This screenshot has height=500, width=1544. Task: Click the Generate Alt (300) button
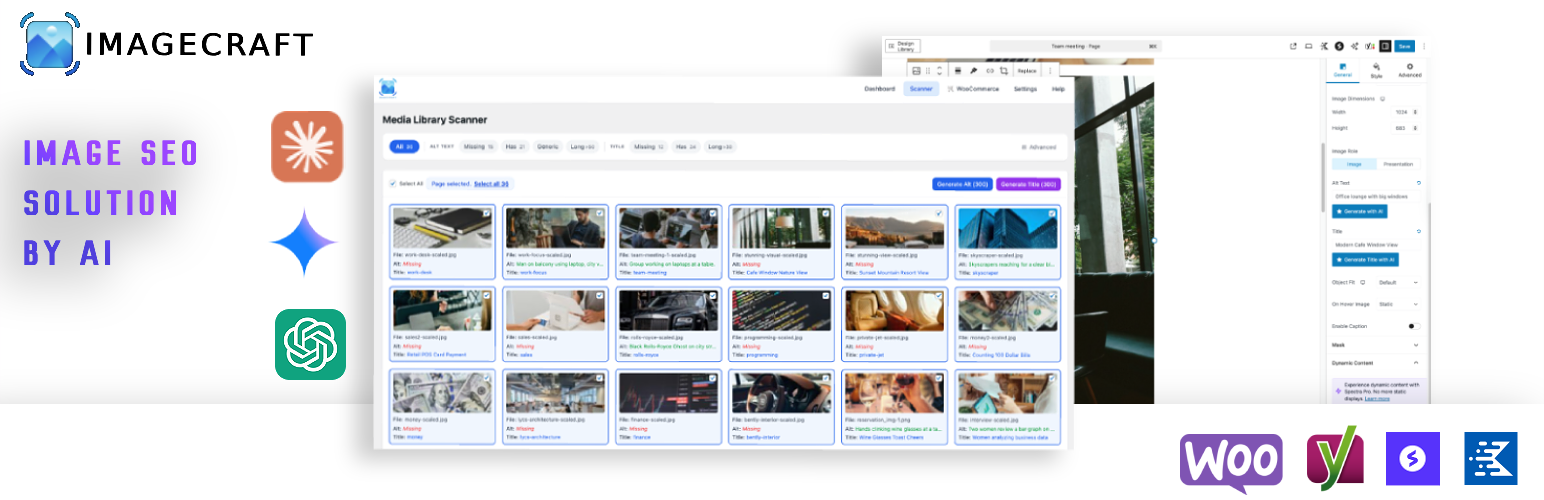coord(962,184)
